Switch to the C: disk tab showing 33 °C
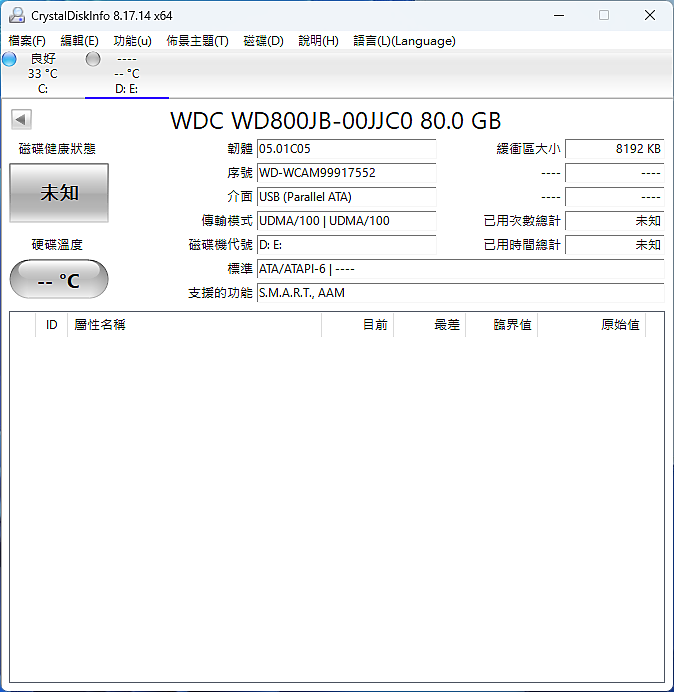This screenshot has width=674, height=692. (x=43, y=74)
